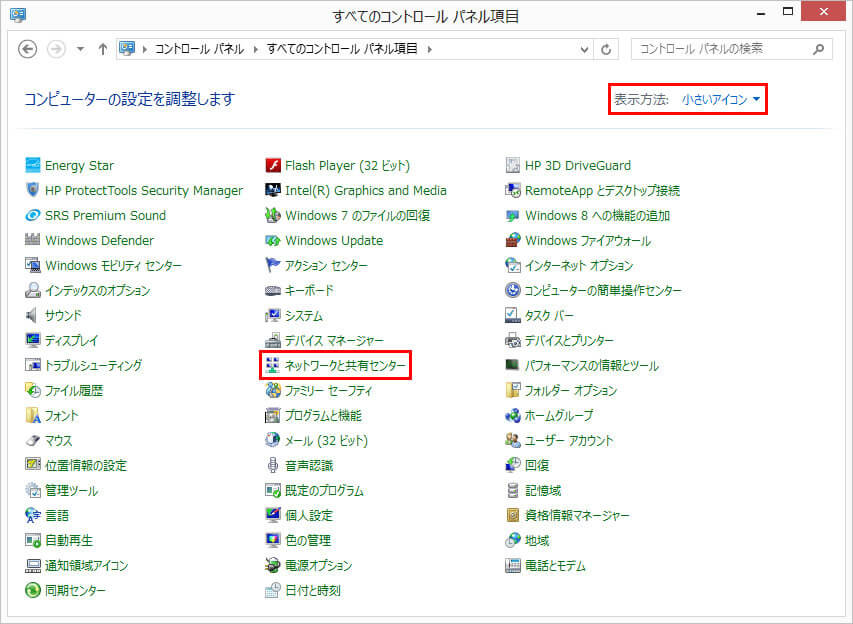
Task: Open フォルダー オプション link
Action: [571, 391]
